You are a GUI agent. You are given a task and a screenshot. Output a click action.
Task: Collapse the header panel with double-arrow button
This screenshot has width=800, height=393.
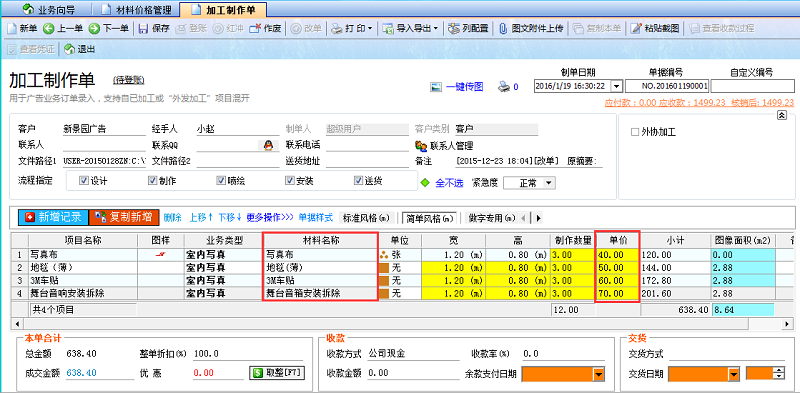tap(781, 116)
